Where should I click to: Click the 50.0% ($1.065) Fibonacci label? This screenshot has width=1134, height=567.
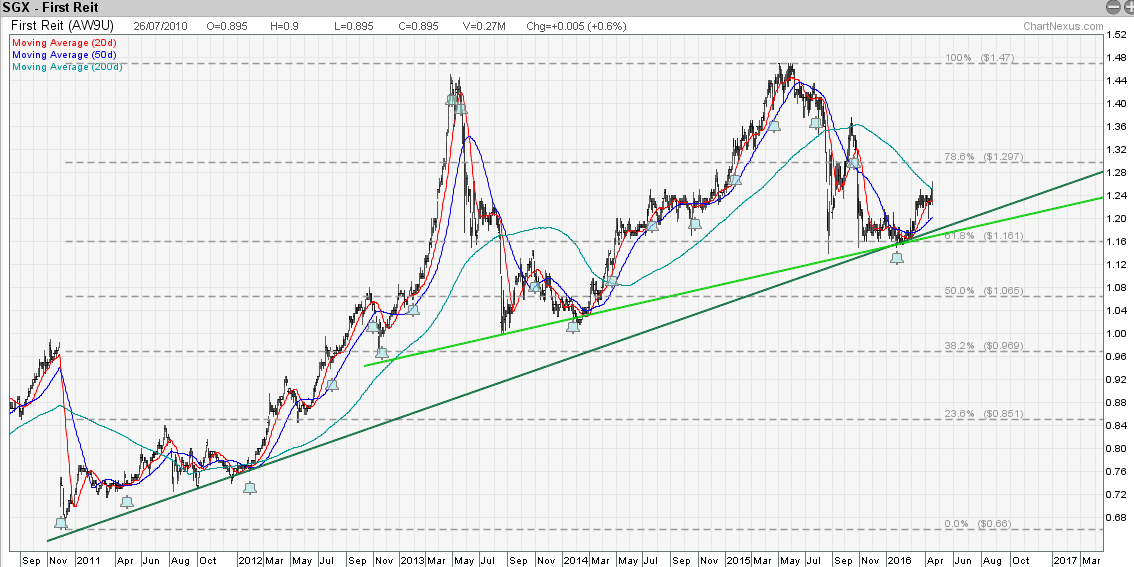(x=983, y=291)
